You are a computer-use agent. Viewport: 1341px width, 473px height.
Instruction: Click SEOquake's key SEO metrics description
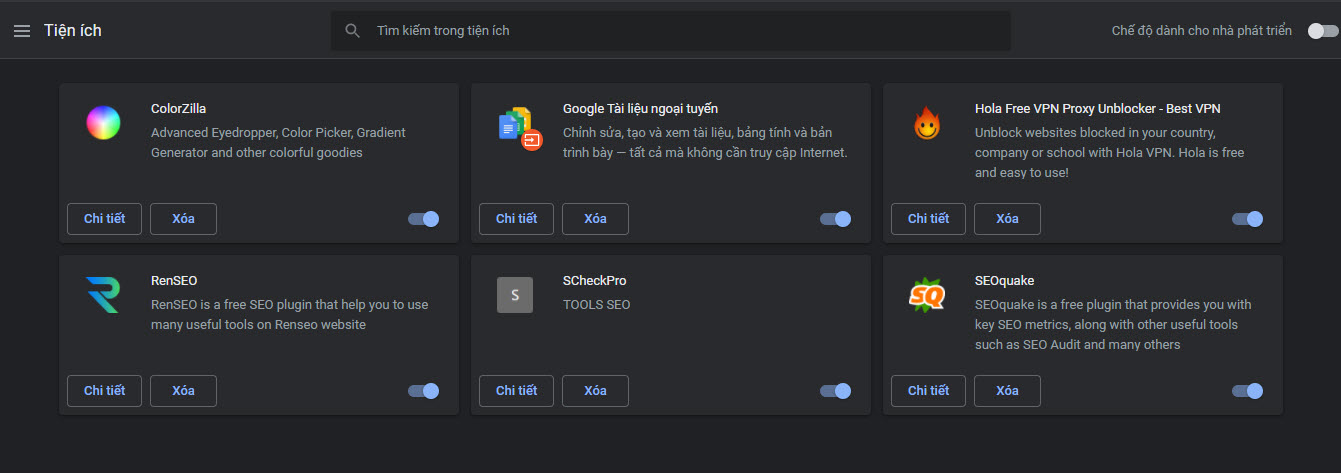click(x=1113, y=325)
